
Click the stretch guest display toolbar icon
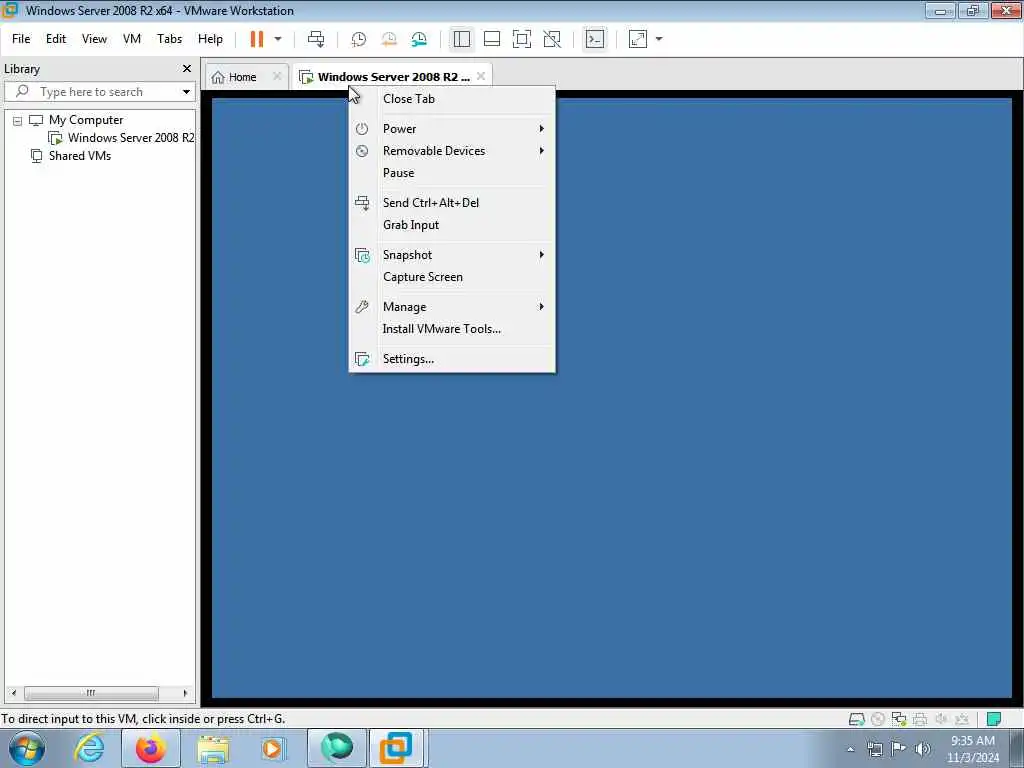pos(638,39)
